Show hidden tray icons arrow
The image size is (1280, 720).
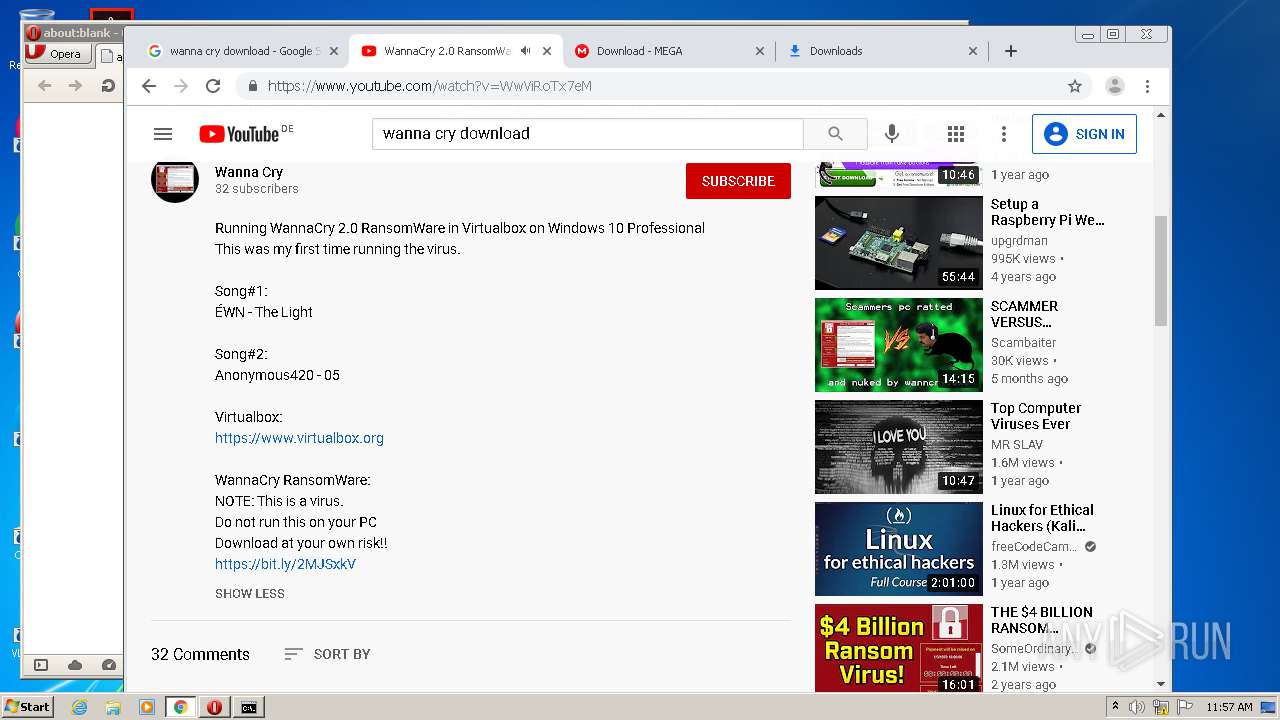pyautogui.click(x=1114, y=707)
